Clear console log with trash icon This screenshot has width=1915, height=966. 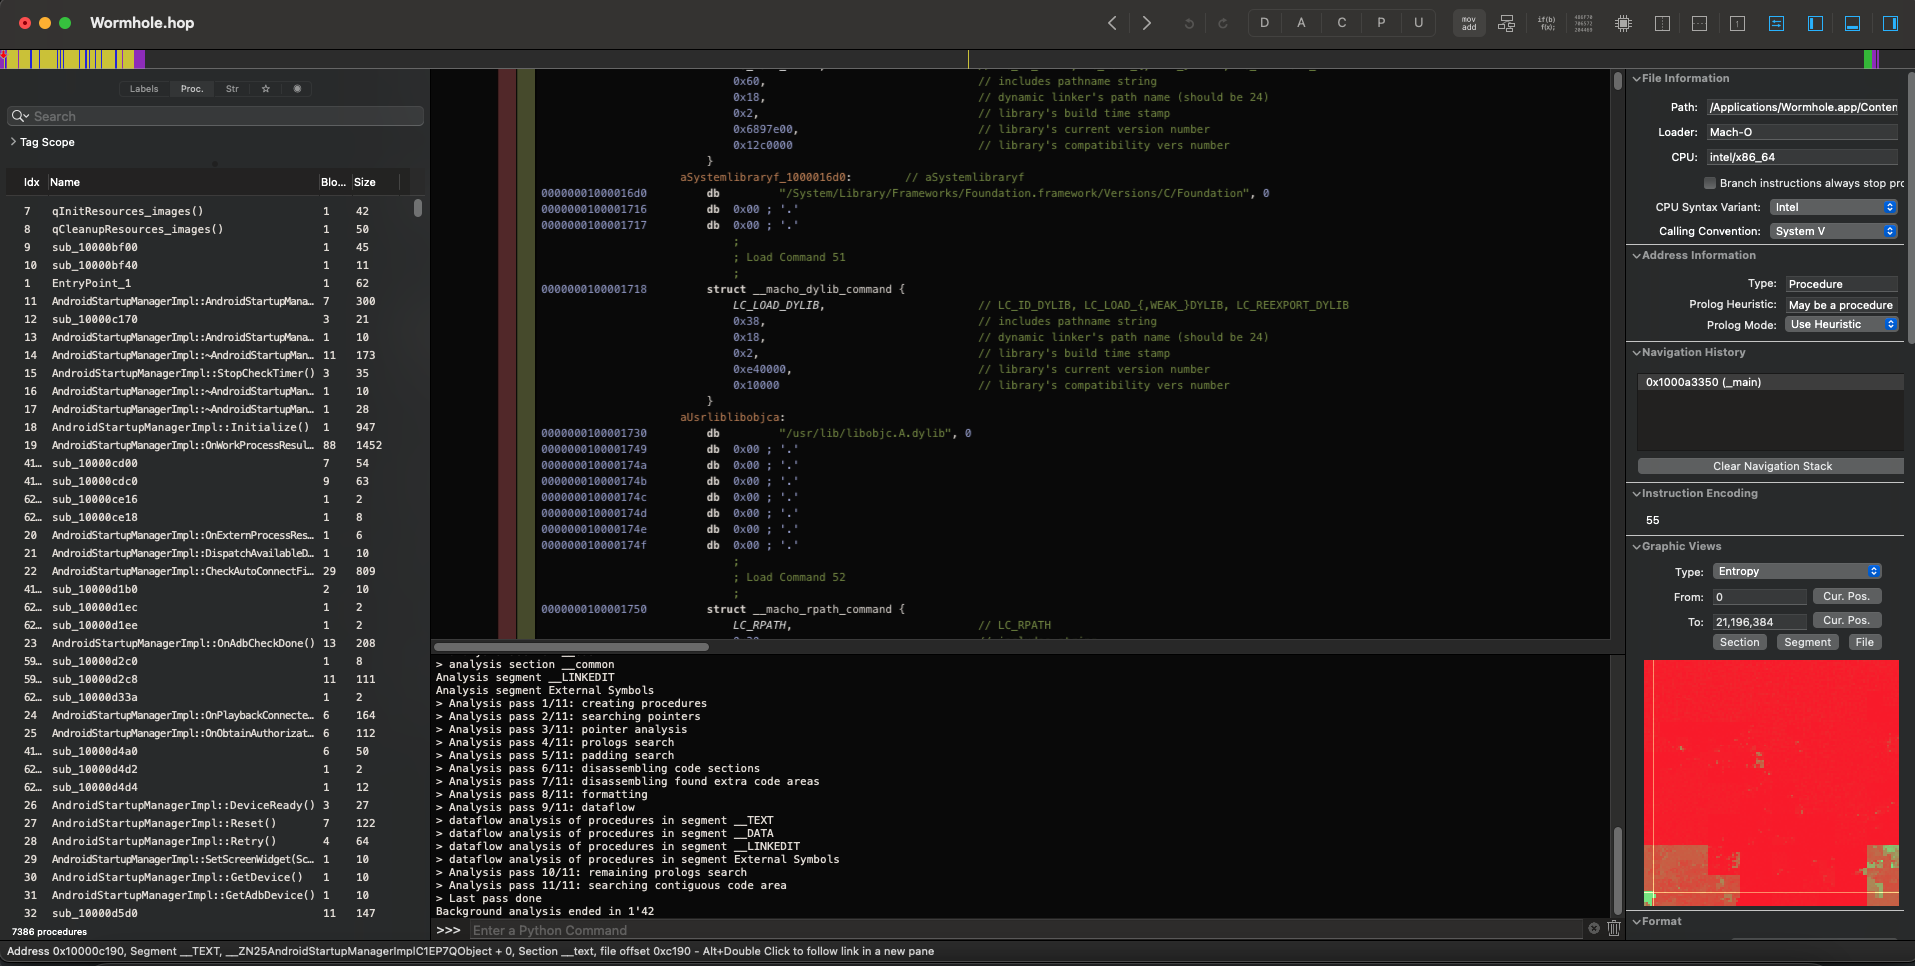click(x=1613, y=929)
